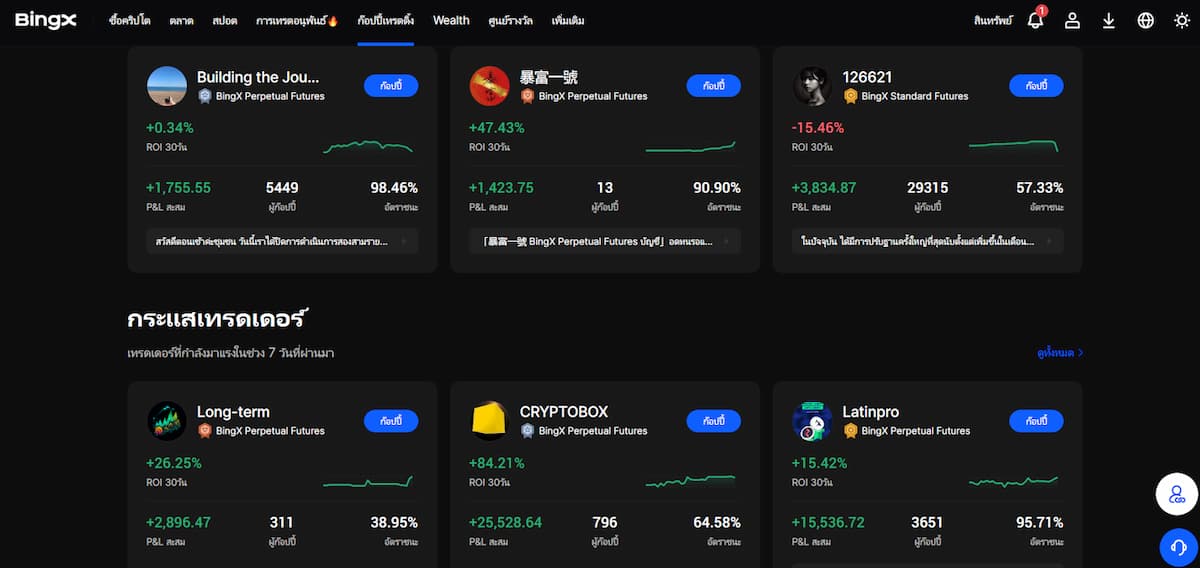
Task: Copy trader CRYPTOBOX button
Action: coord(713,421)
